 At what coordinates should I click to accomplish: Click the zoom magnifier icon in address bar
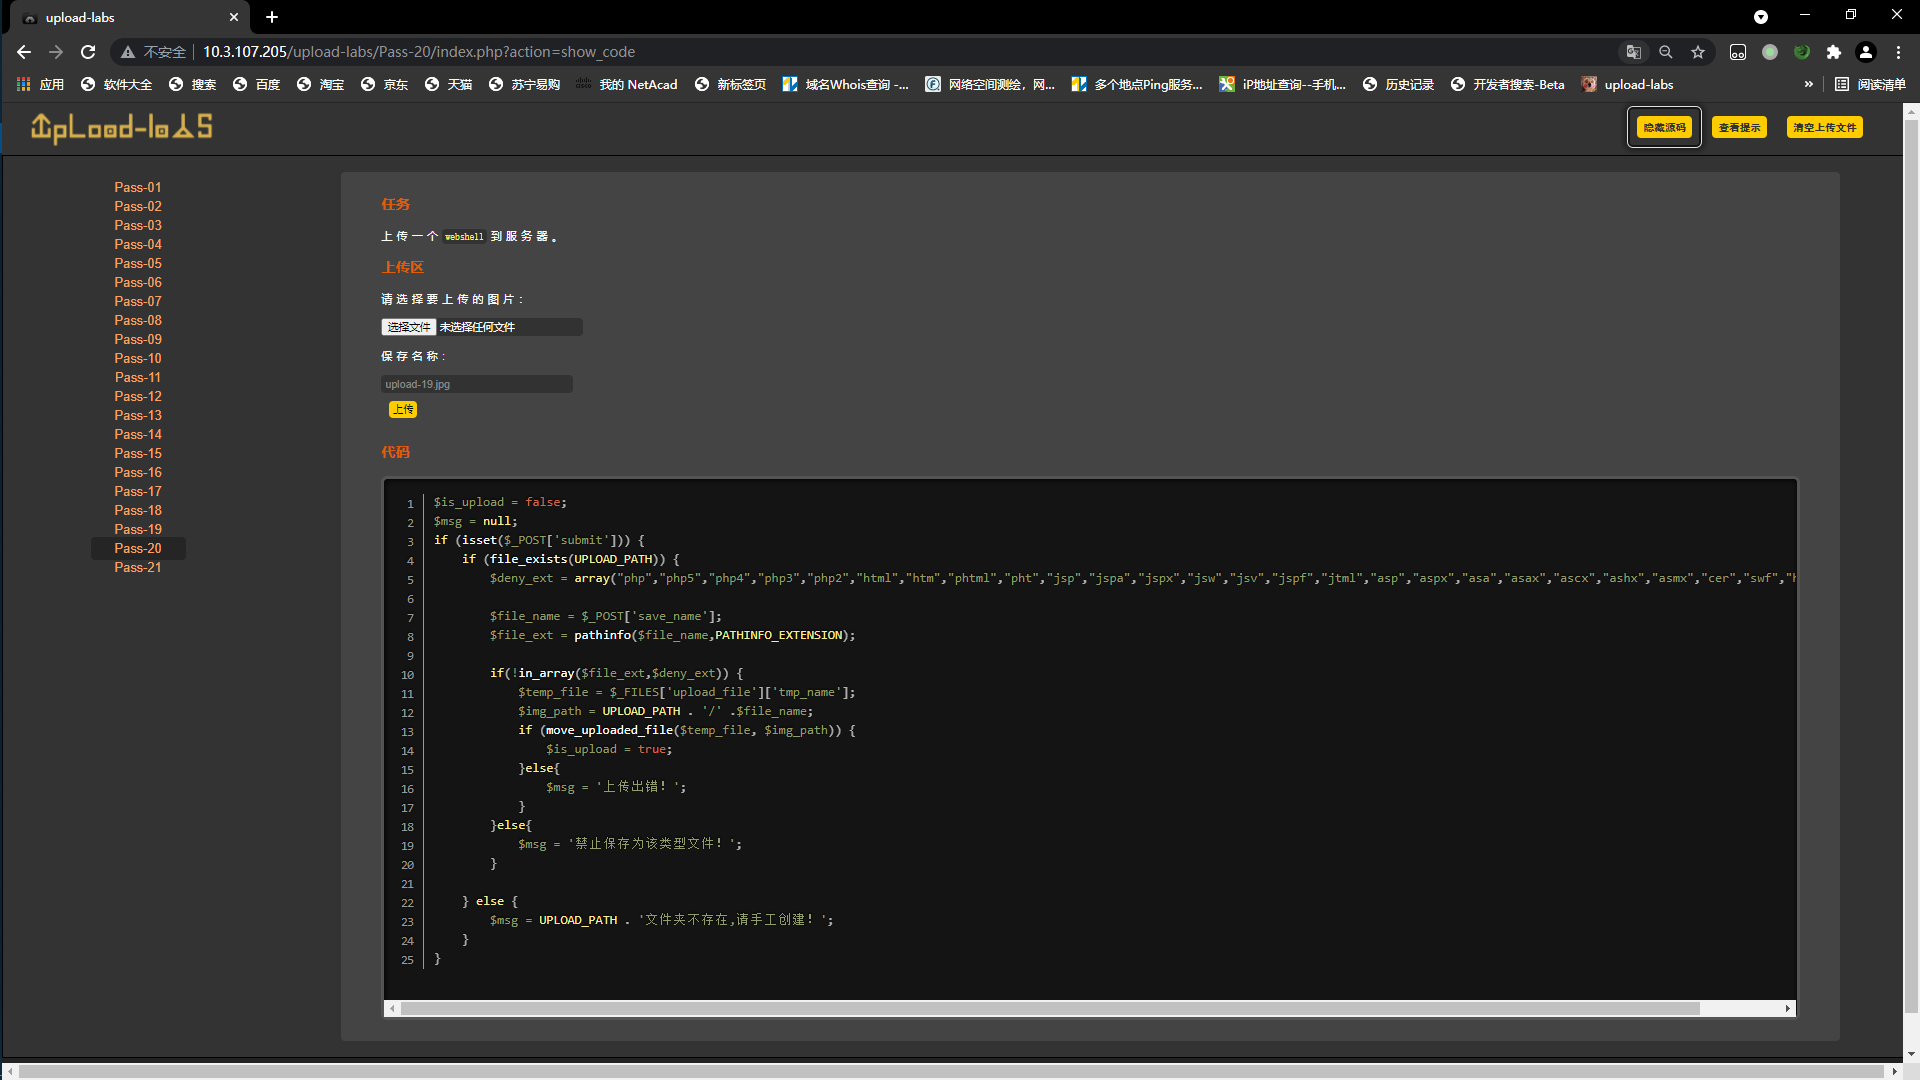[1666, 52]
